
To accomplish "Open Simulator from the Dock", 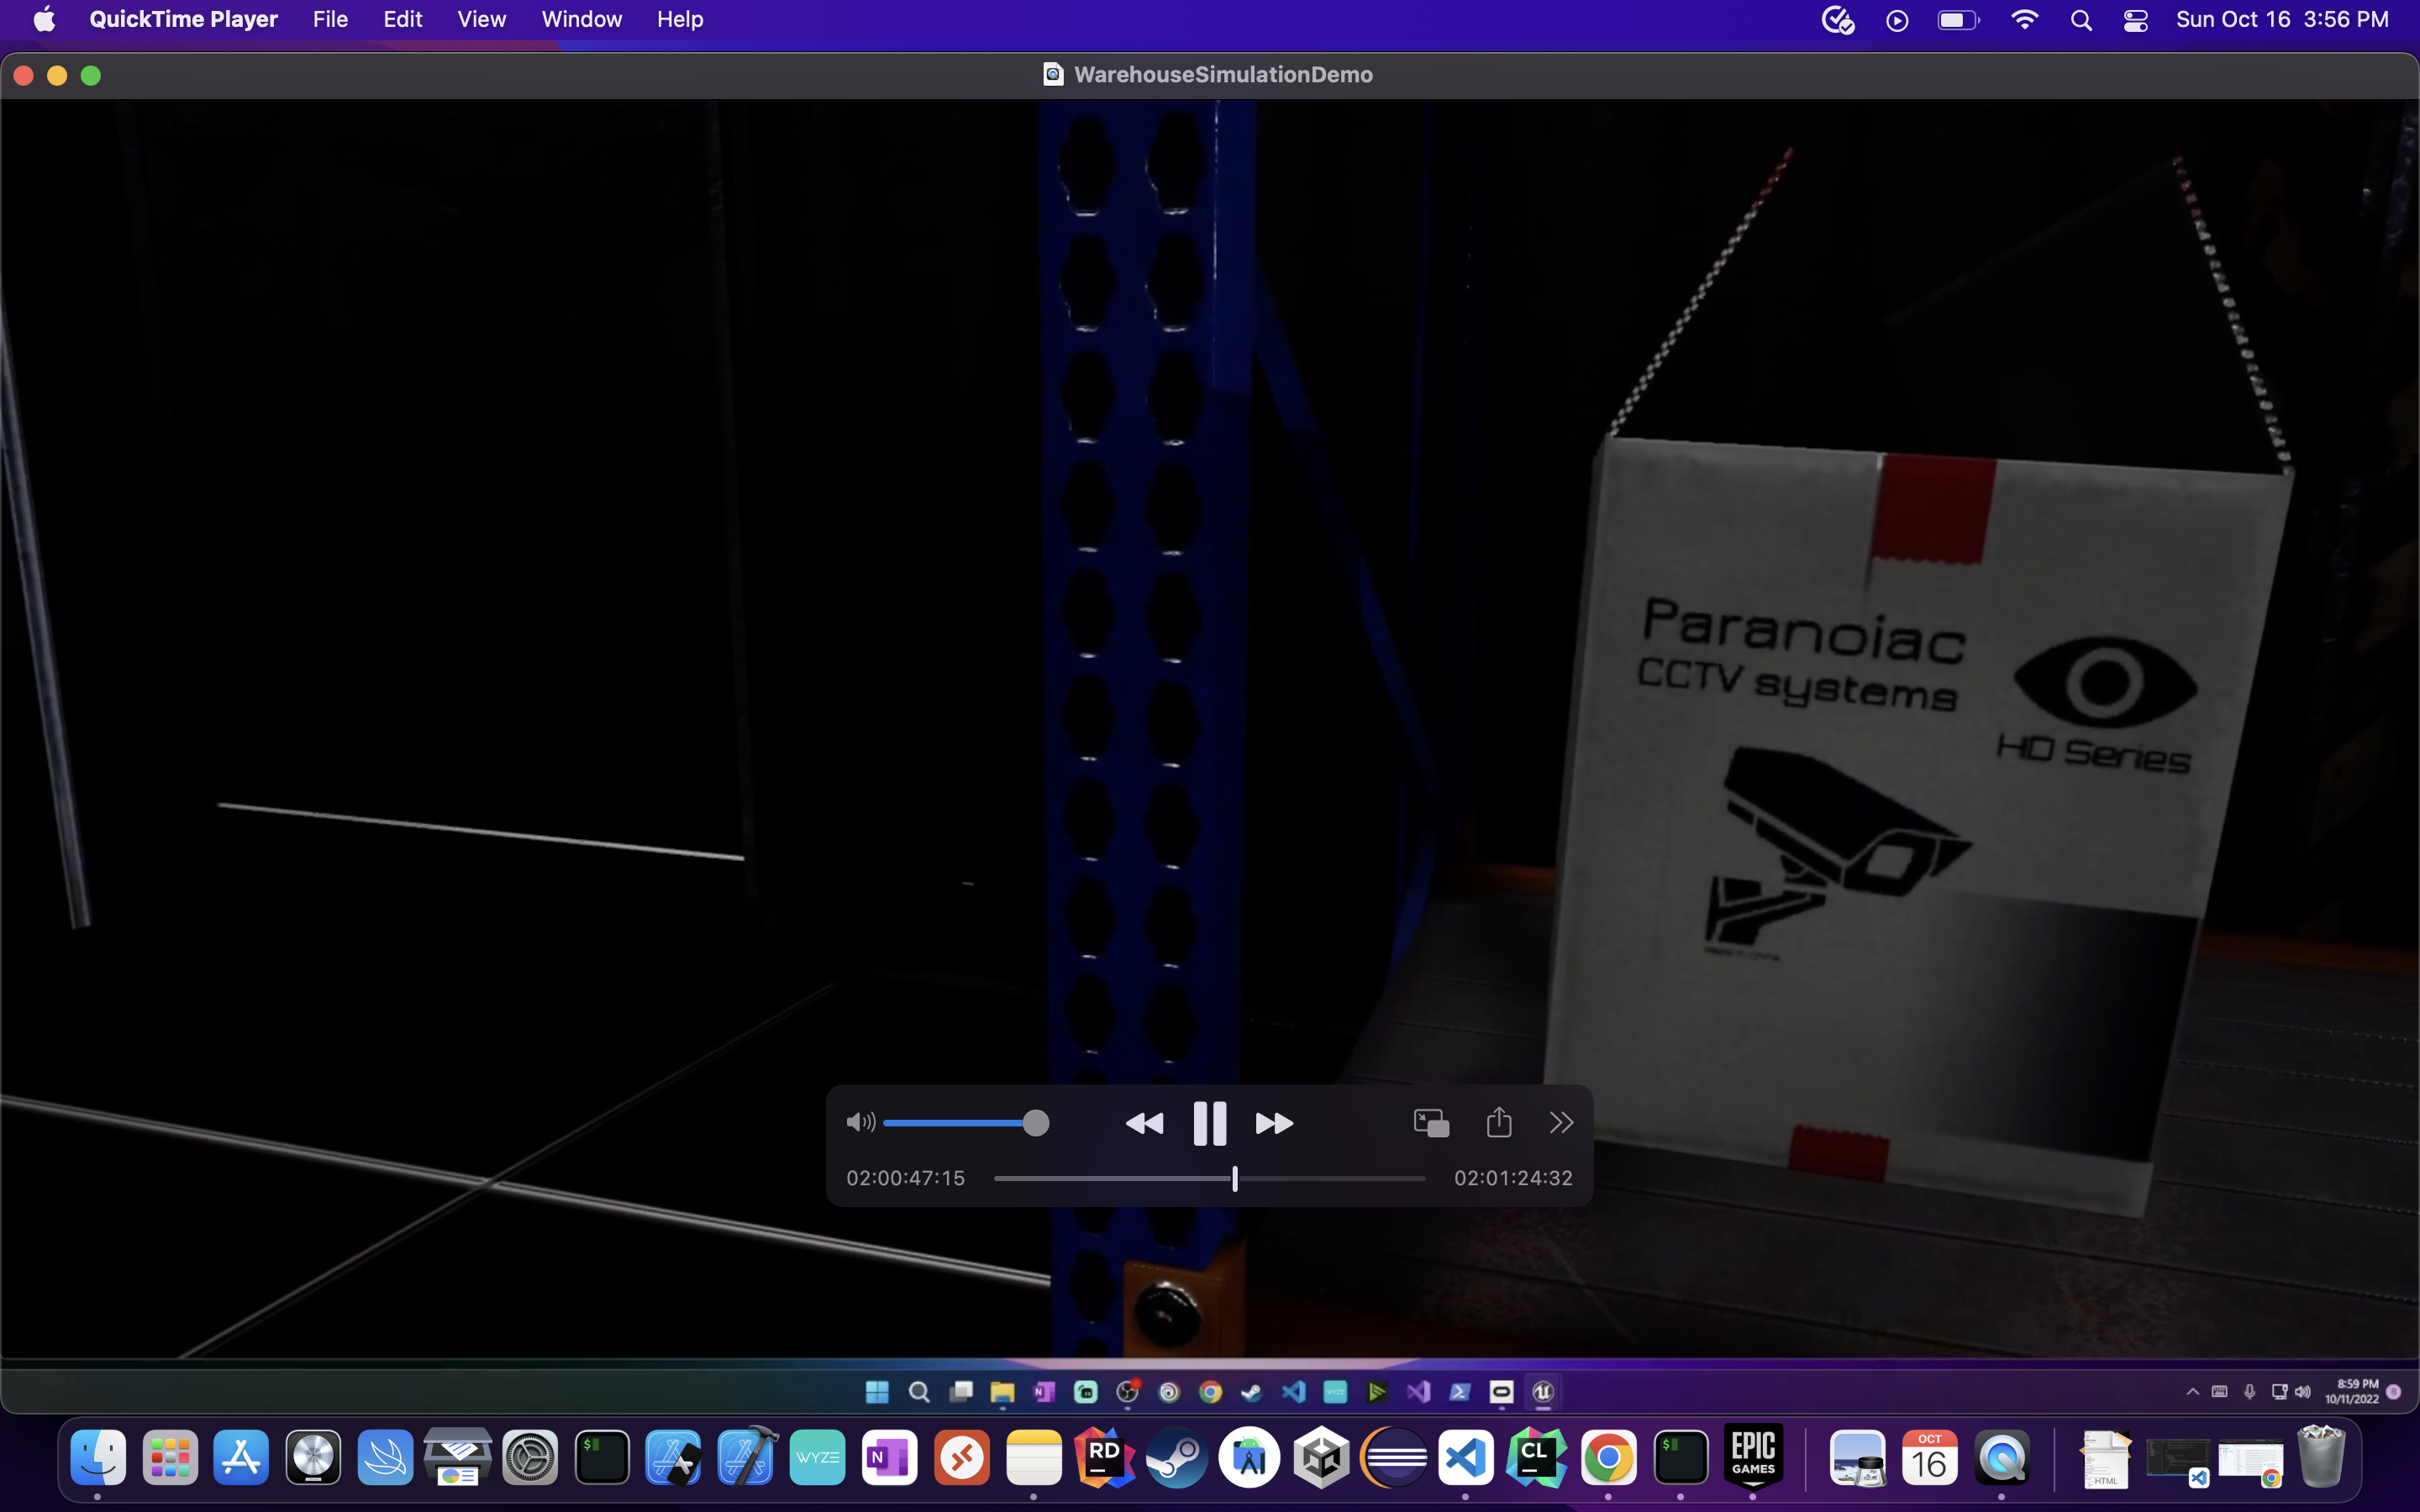I will [673, 1458].
